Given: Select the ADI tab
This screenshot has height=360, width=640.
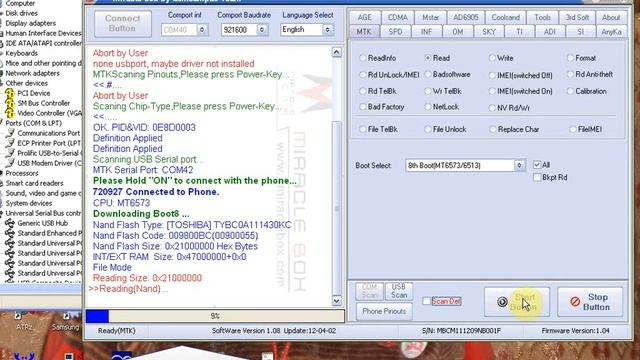Looking at the screenshot, I should tap(549, 32).
